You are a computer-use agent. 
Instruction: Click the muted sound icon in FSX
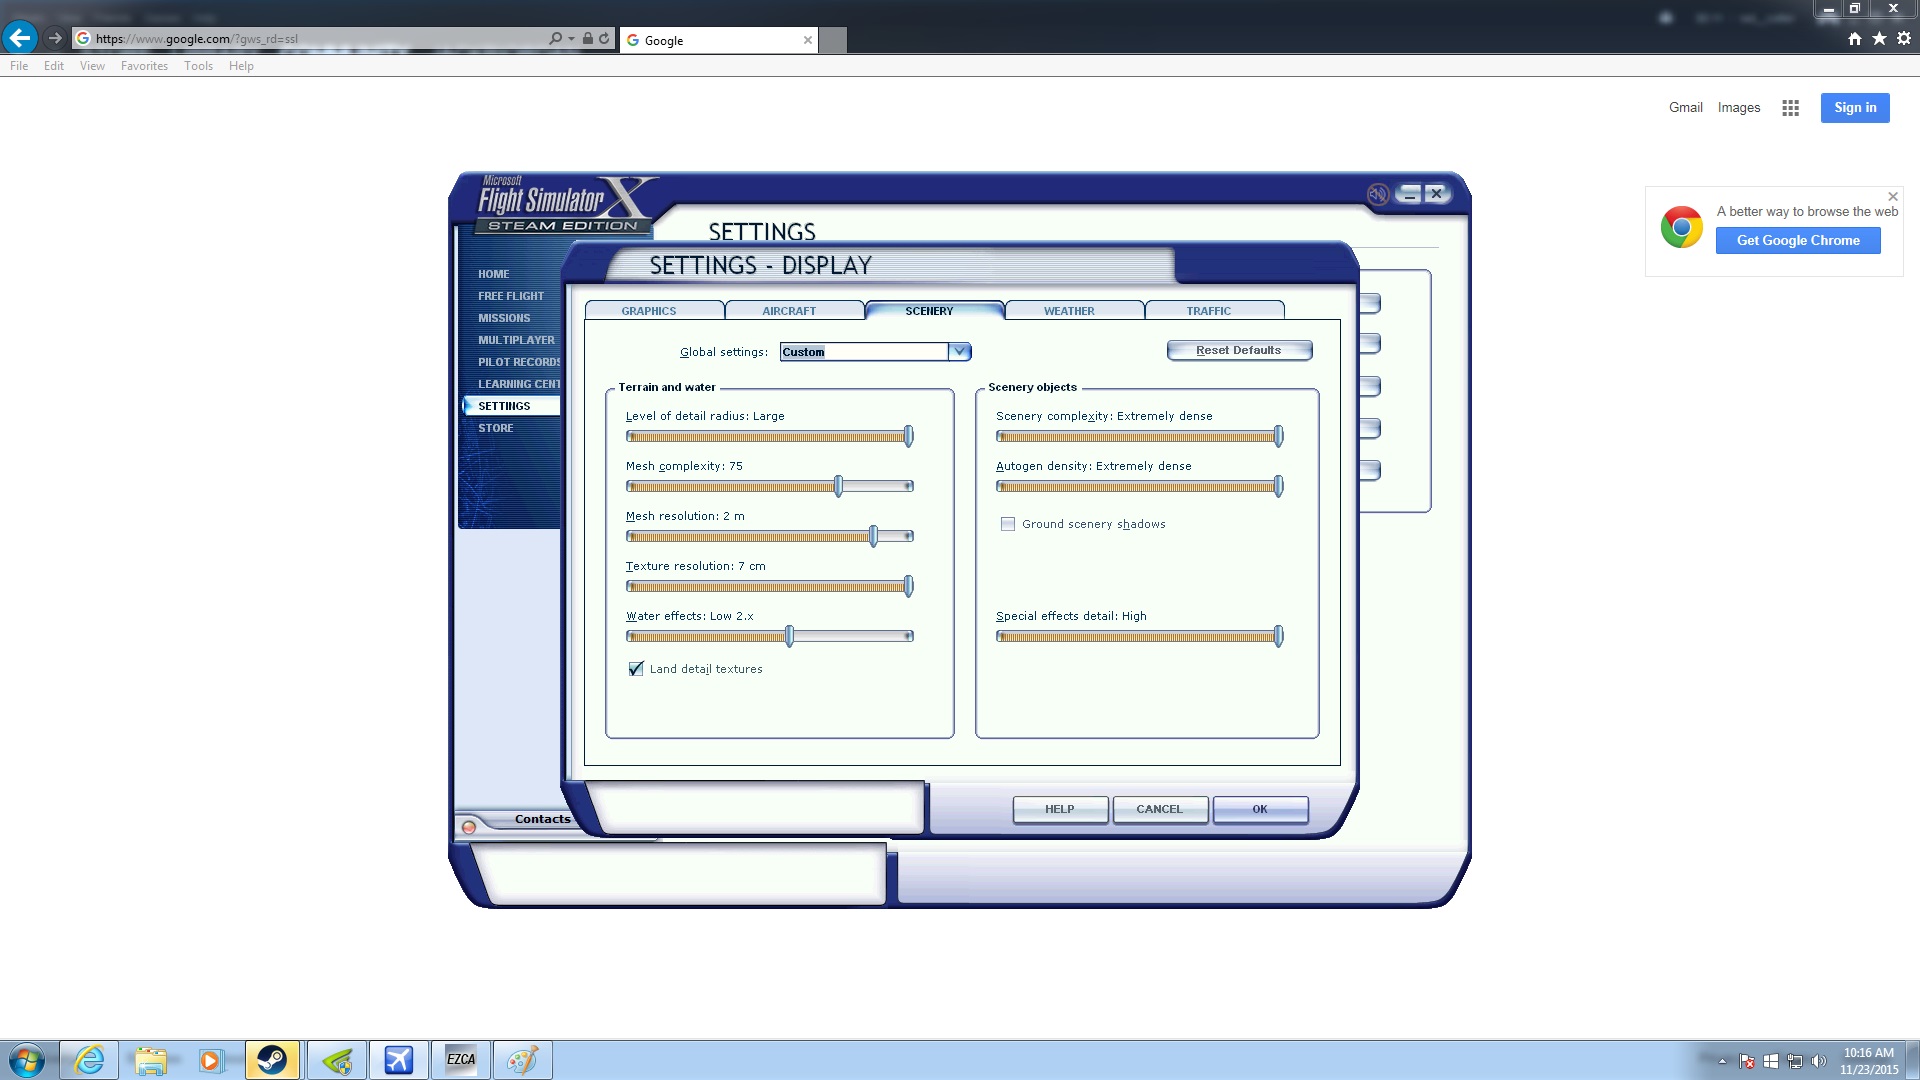coord(1377,194)
